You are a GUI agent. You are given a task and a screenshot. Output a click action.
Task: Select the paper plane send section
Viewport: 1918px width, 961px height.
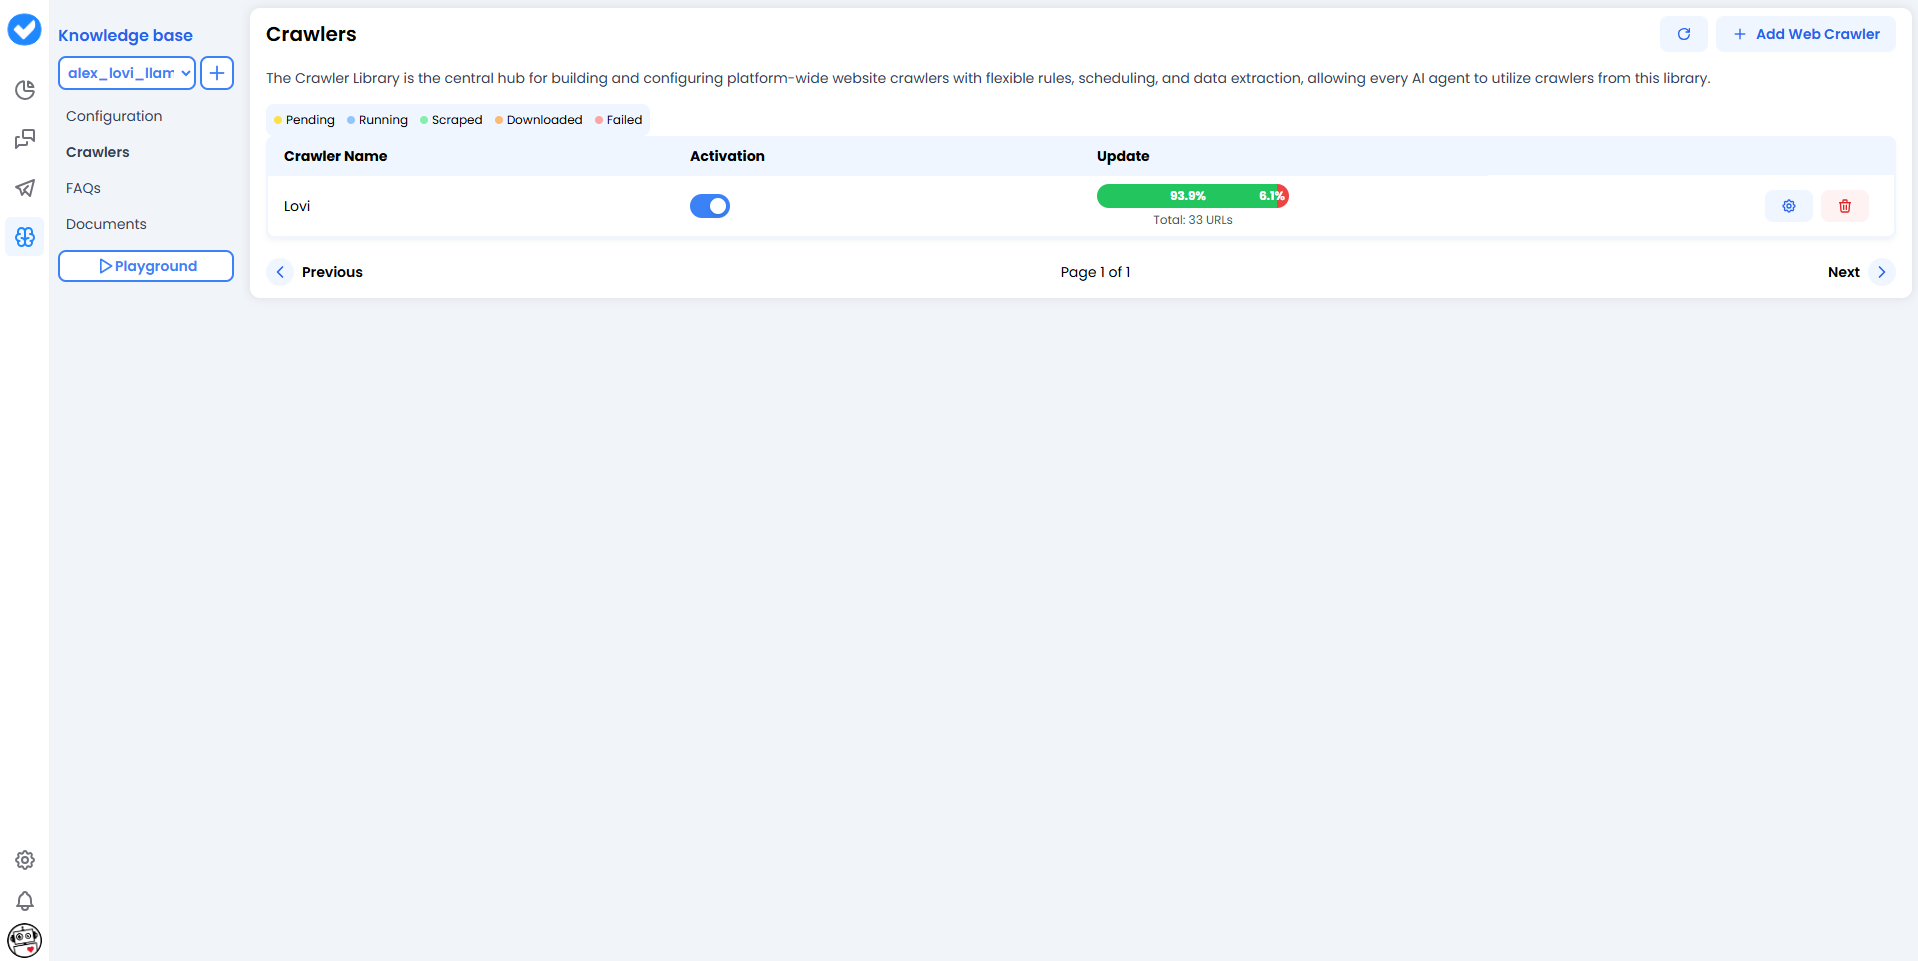tap(24, 188)
